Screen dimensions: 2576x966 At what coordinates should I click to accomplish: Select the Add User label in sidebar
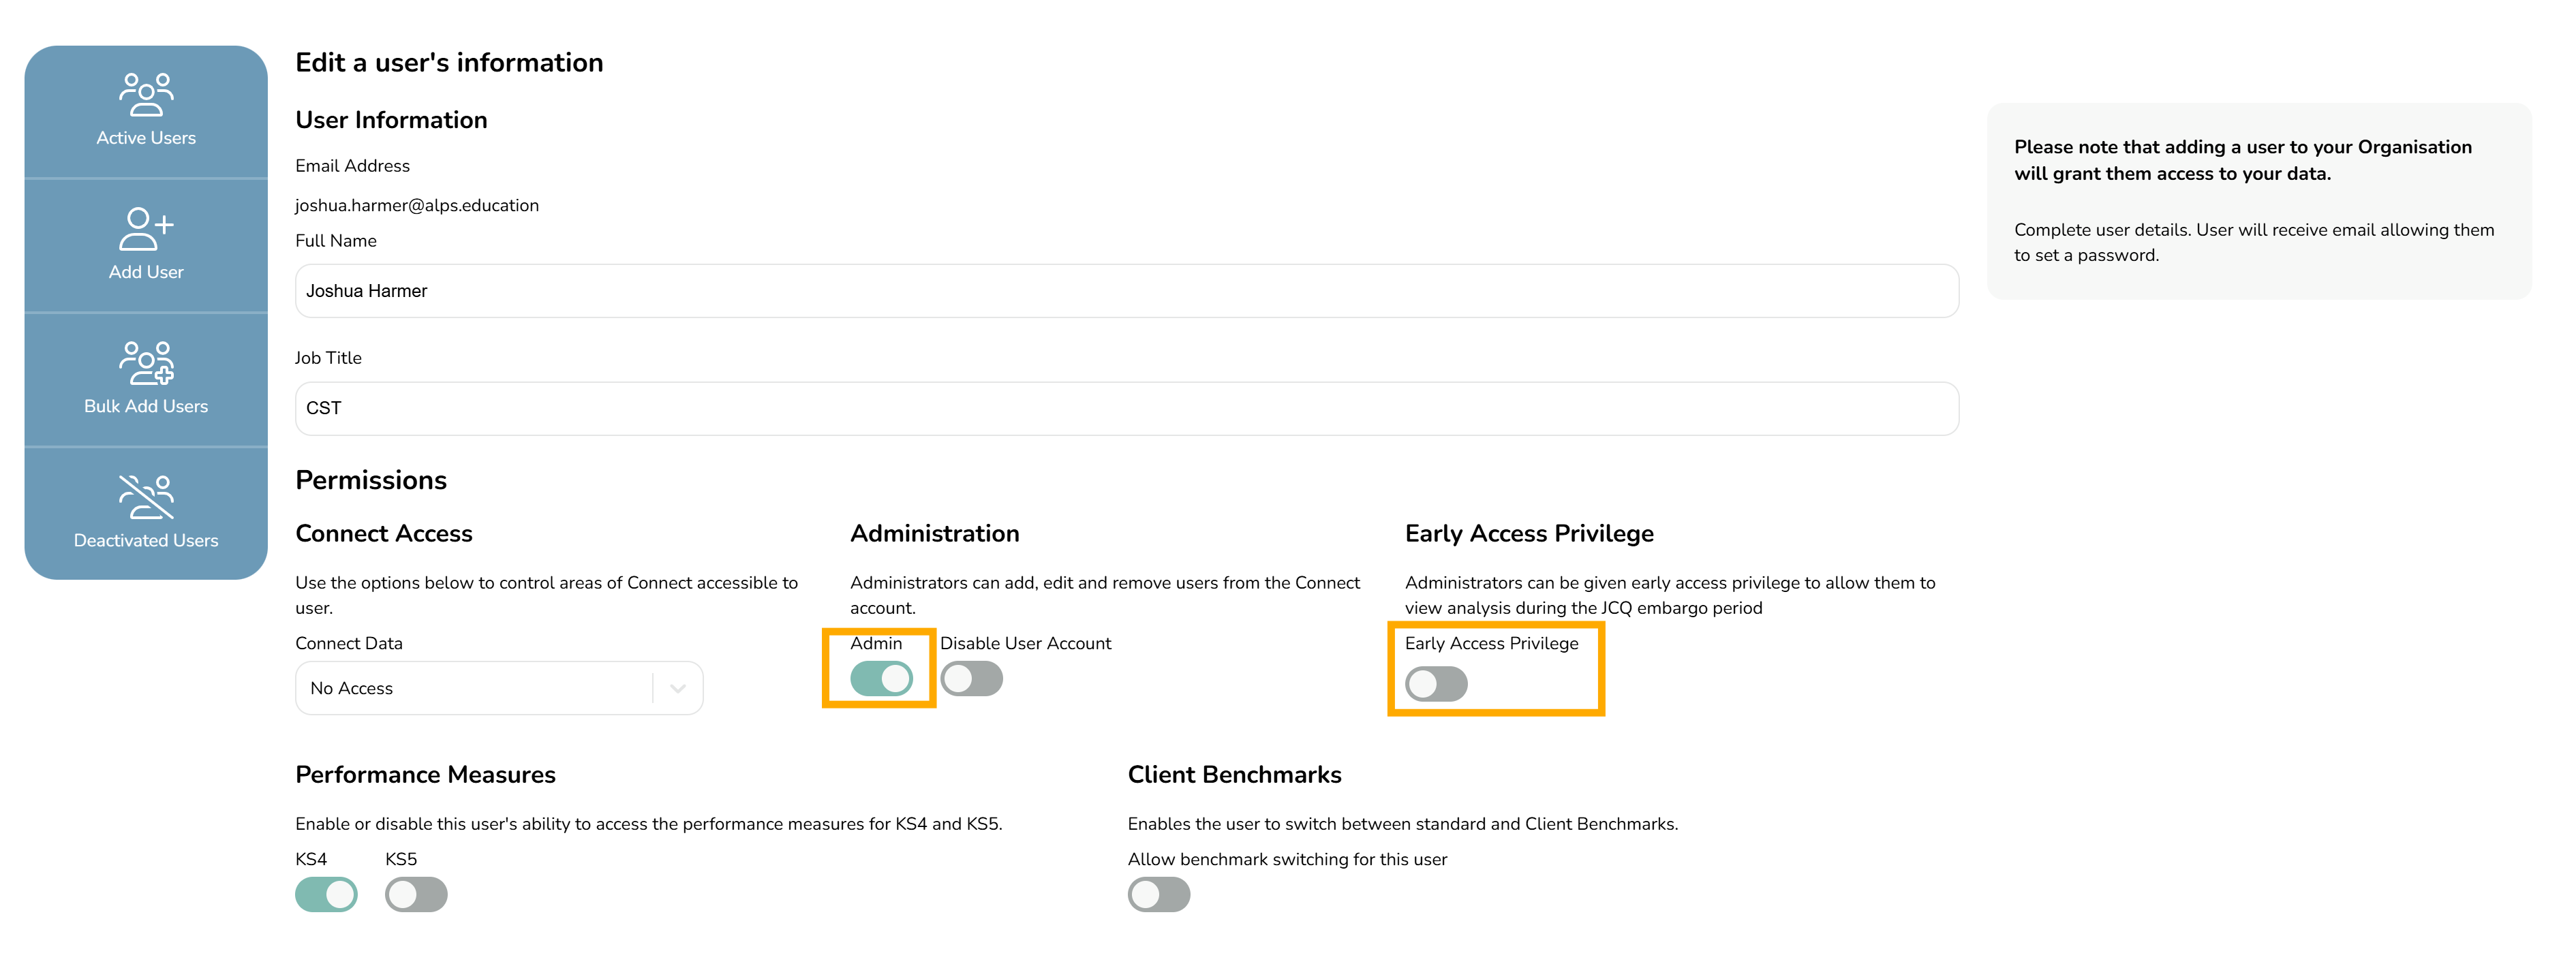[x=146, y=272]
